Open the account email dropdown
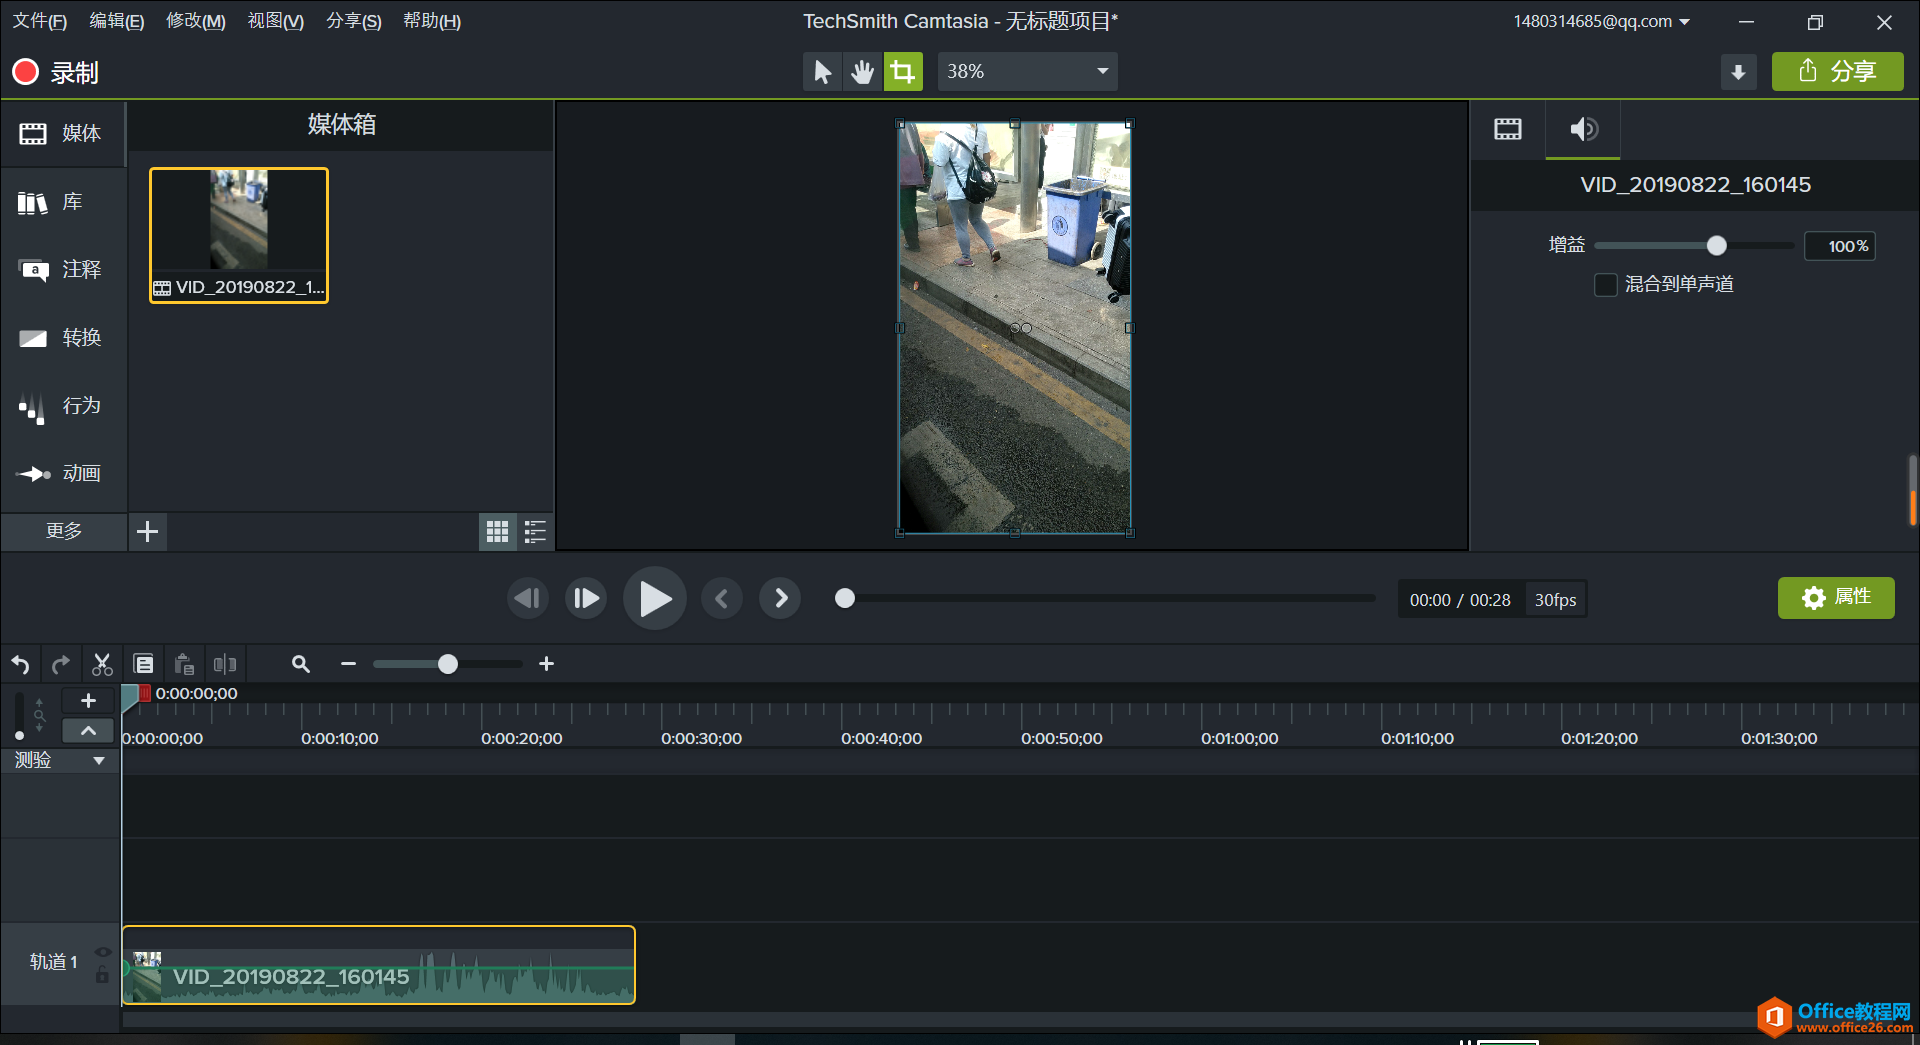 [1601, 21]
